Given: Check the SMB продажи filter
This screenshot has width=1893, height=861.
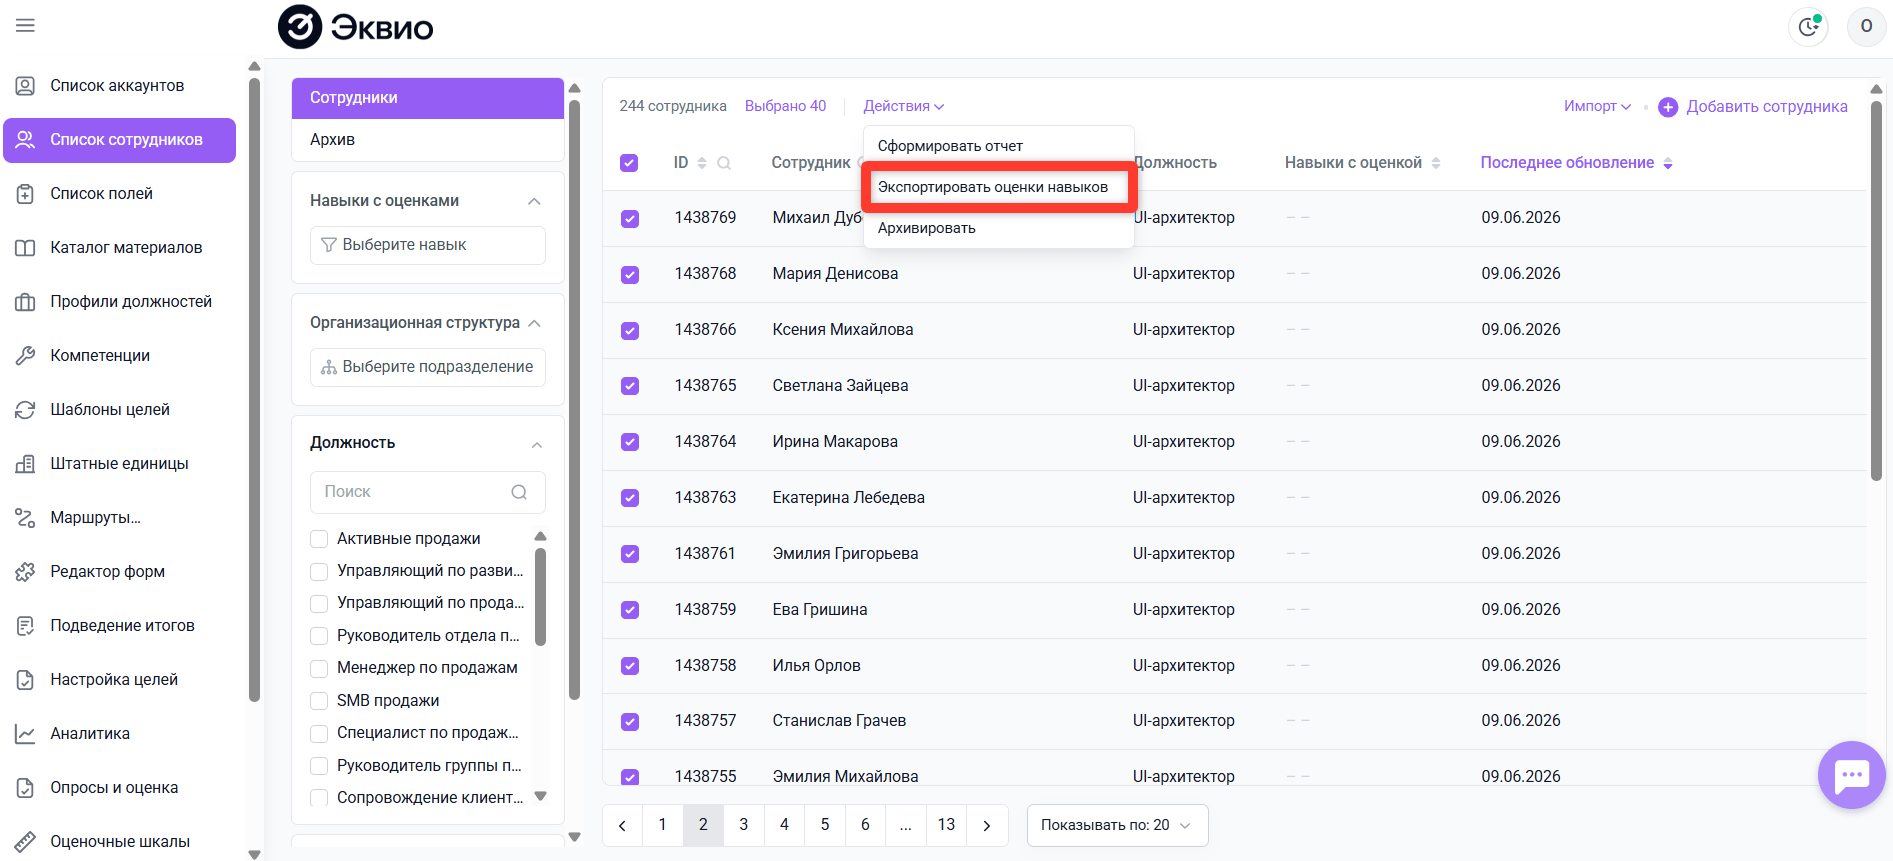Looking at the screenshot, I should (x=319, y=701).
